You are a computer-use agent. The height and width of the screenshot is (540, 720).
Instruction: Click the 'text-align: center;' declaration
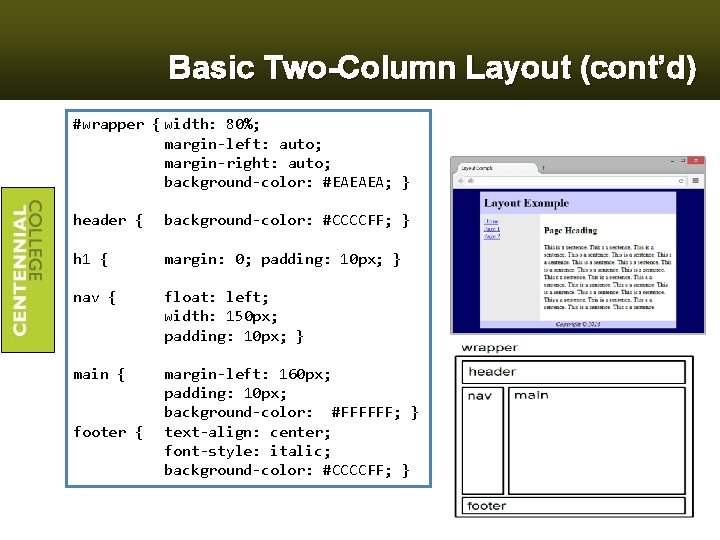click(247, 432)
